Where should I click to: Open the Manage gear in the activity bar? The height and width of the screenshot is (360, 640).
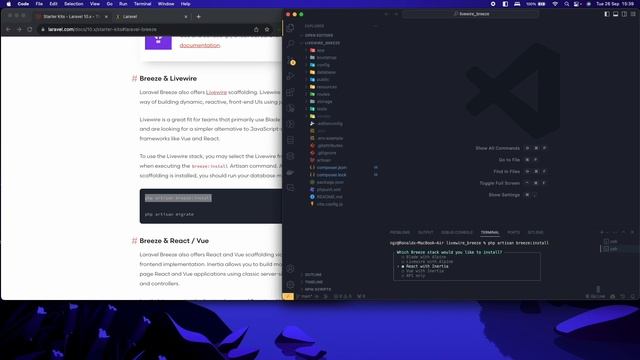click(x=291, y=284)
